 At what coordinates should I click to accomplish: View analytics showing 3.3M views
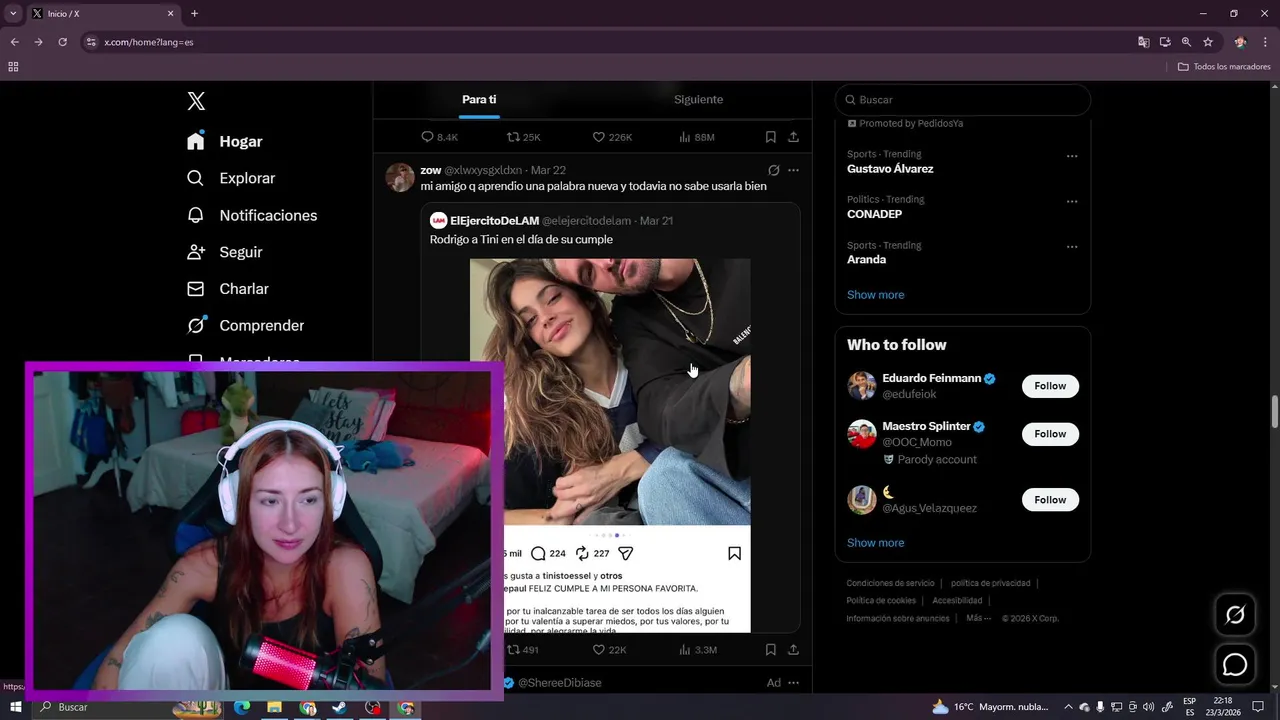(697, 650)
